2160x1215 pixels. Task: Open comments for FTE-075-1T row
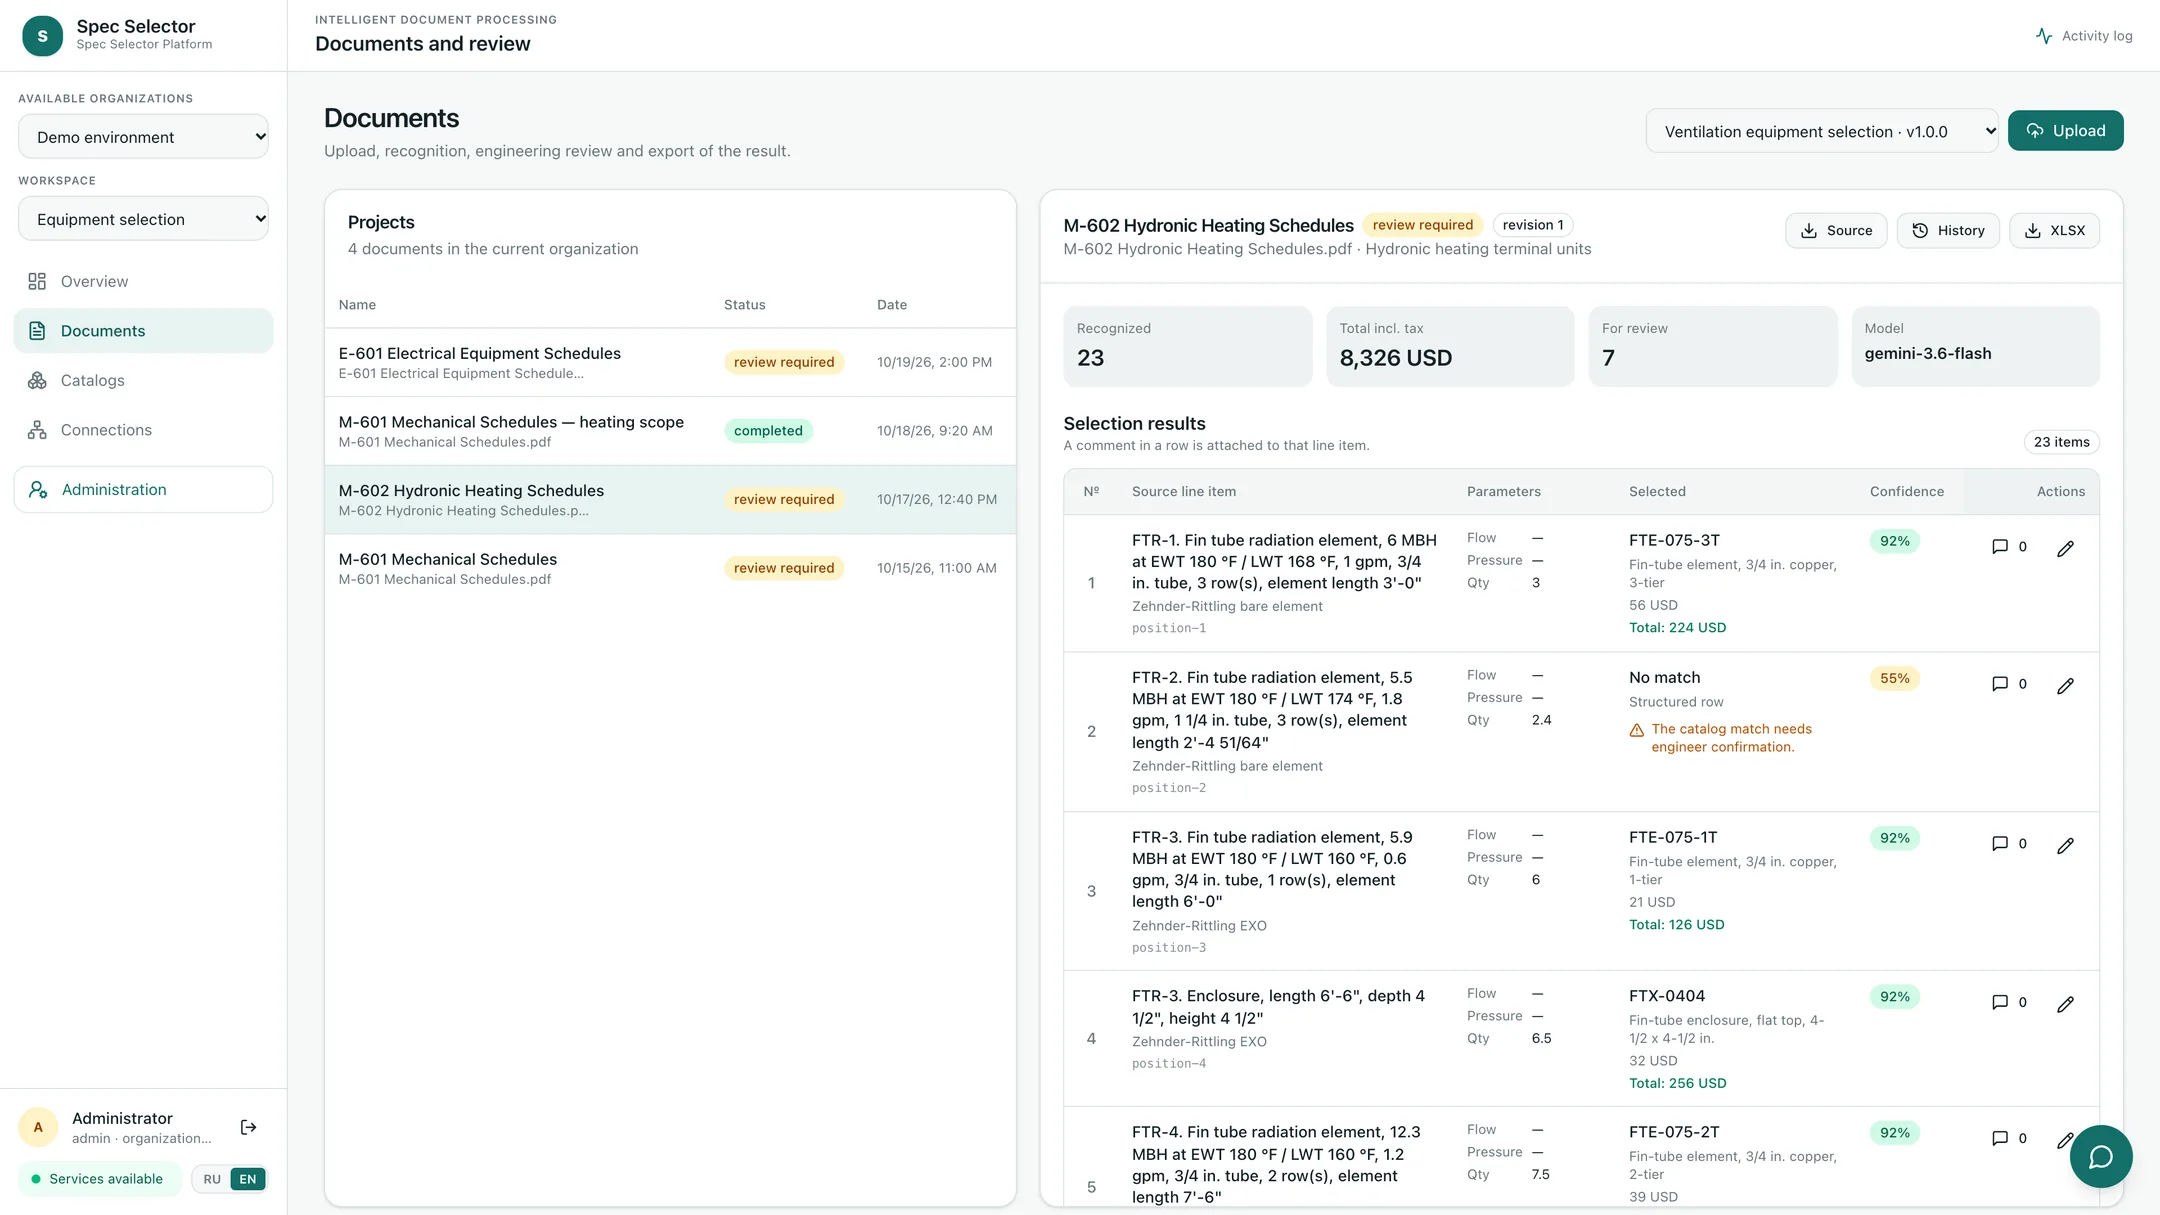pyautogui.click(x=2009, y=844)
